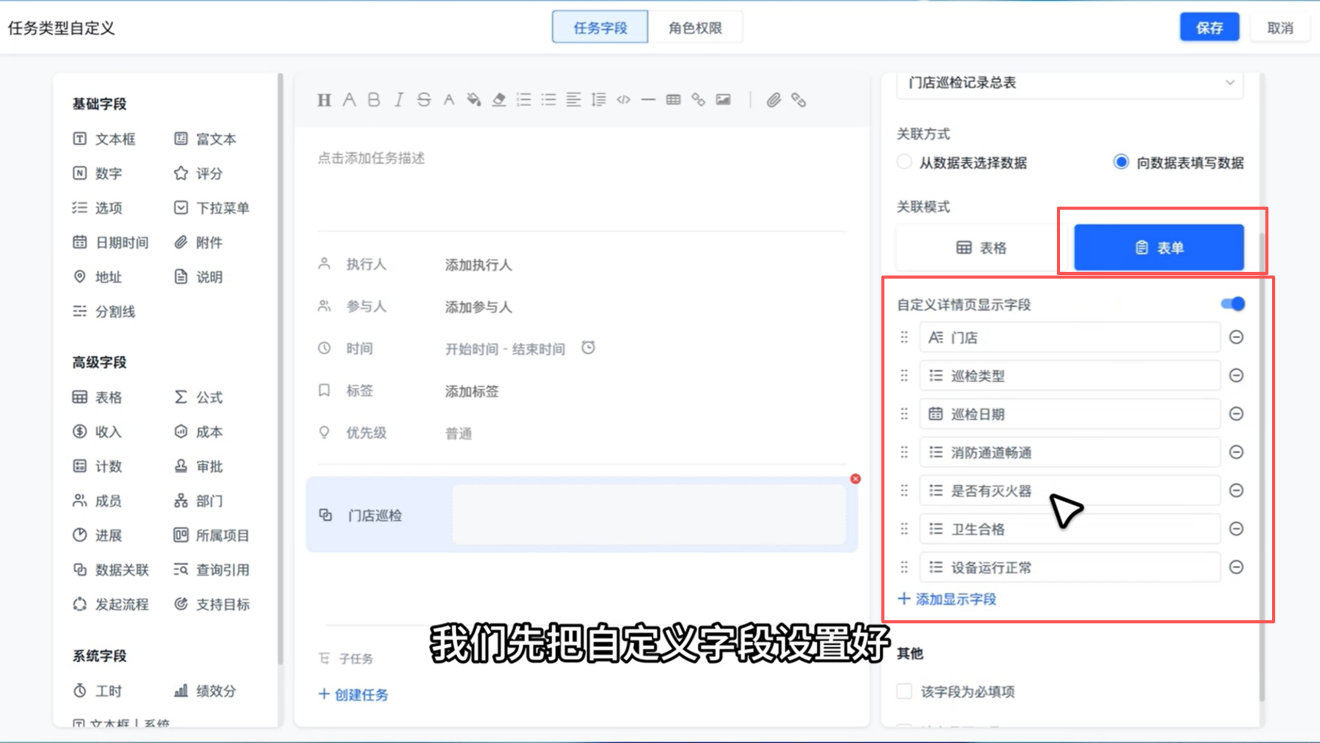Apply heading format in the description toolbar
Screen dimensions: 1320x743
[324, 100]
